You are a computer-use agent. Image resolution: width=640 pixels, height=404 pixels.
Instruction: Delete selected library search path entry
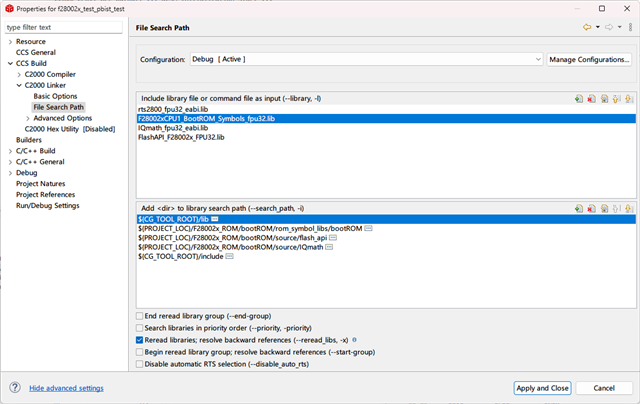pyautogui.click(x=592, y=208)
